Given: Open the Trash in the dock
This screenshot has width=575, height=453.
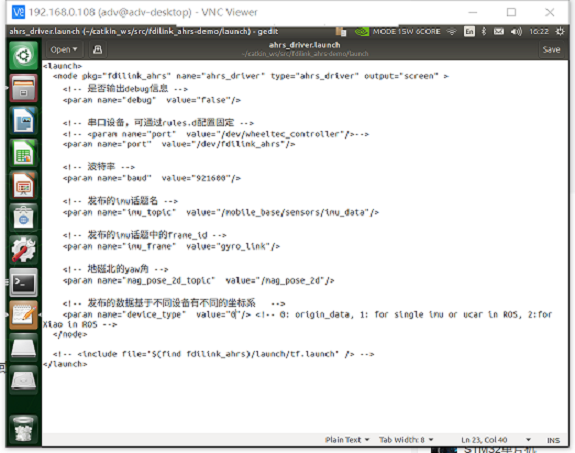Looking at the screenshot, I should tap(23, 429).
